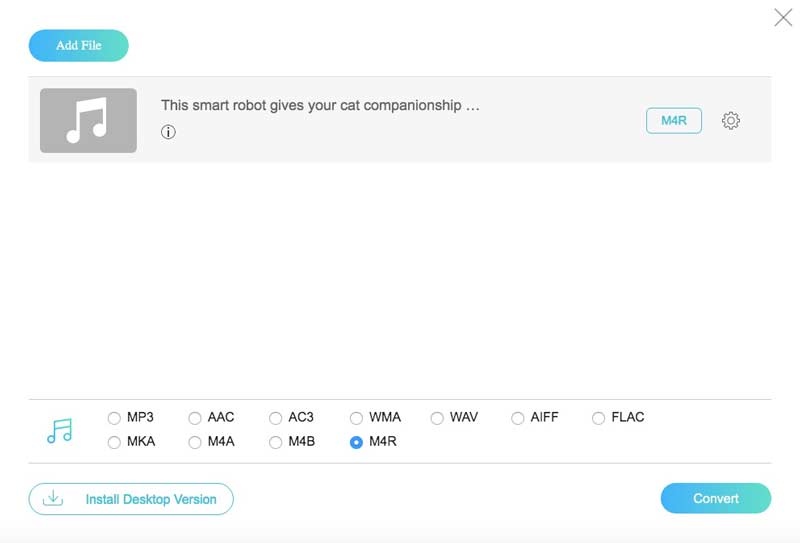
Task: Choose AAC as output format
Action: 195,418
